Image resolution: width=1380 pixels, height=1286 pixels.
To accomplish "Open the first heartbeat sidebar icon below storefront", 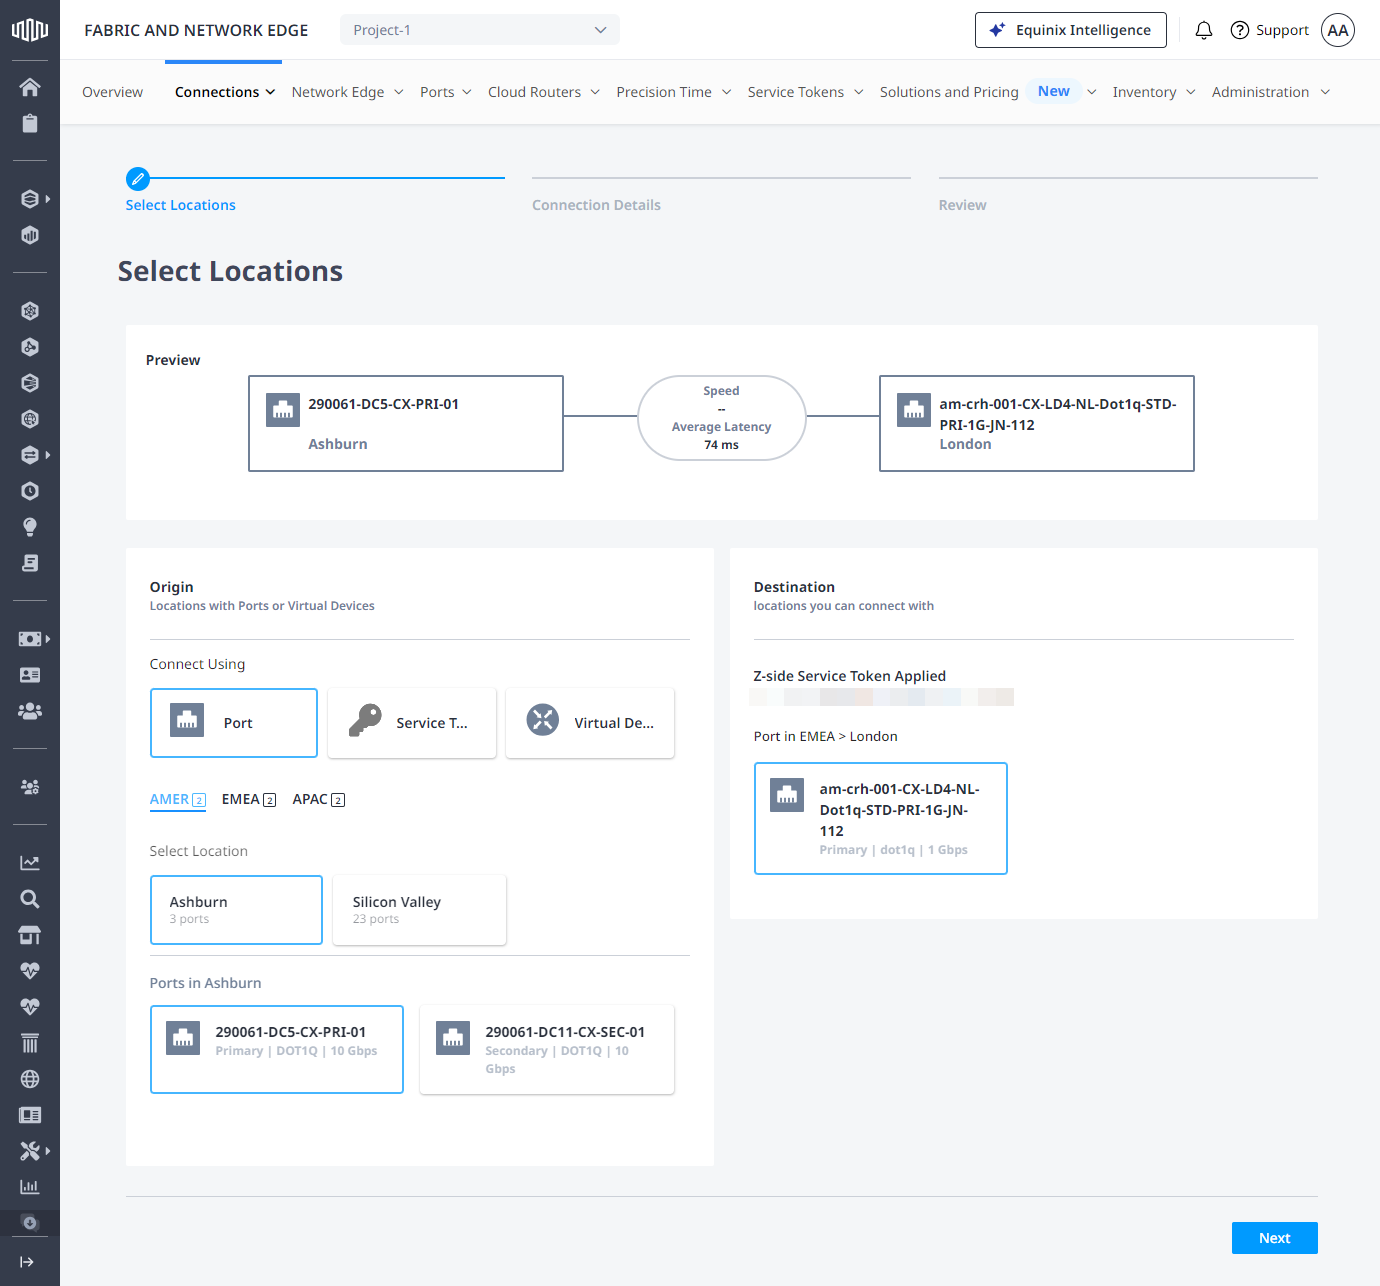I will [x=30, y=971].
